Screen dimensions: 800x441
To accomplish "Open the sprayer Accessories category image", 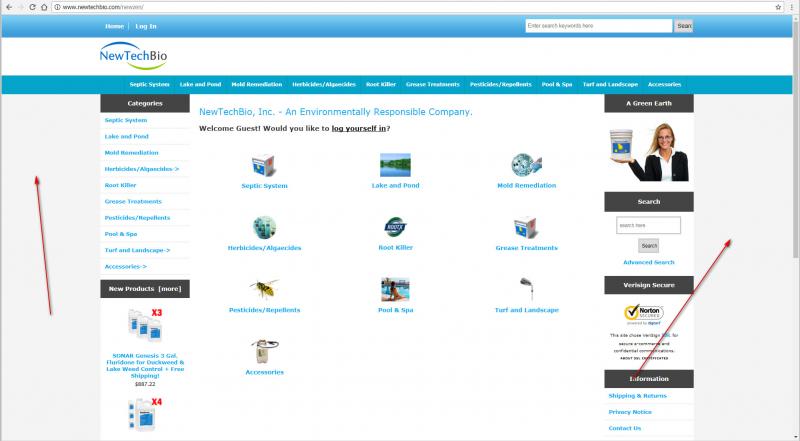I will [x=264, y=351].
